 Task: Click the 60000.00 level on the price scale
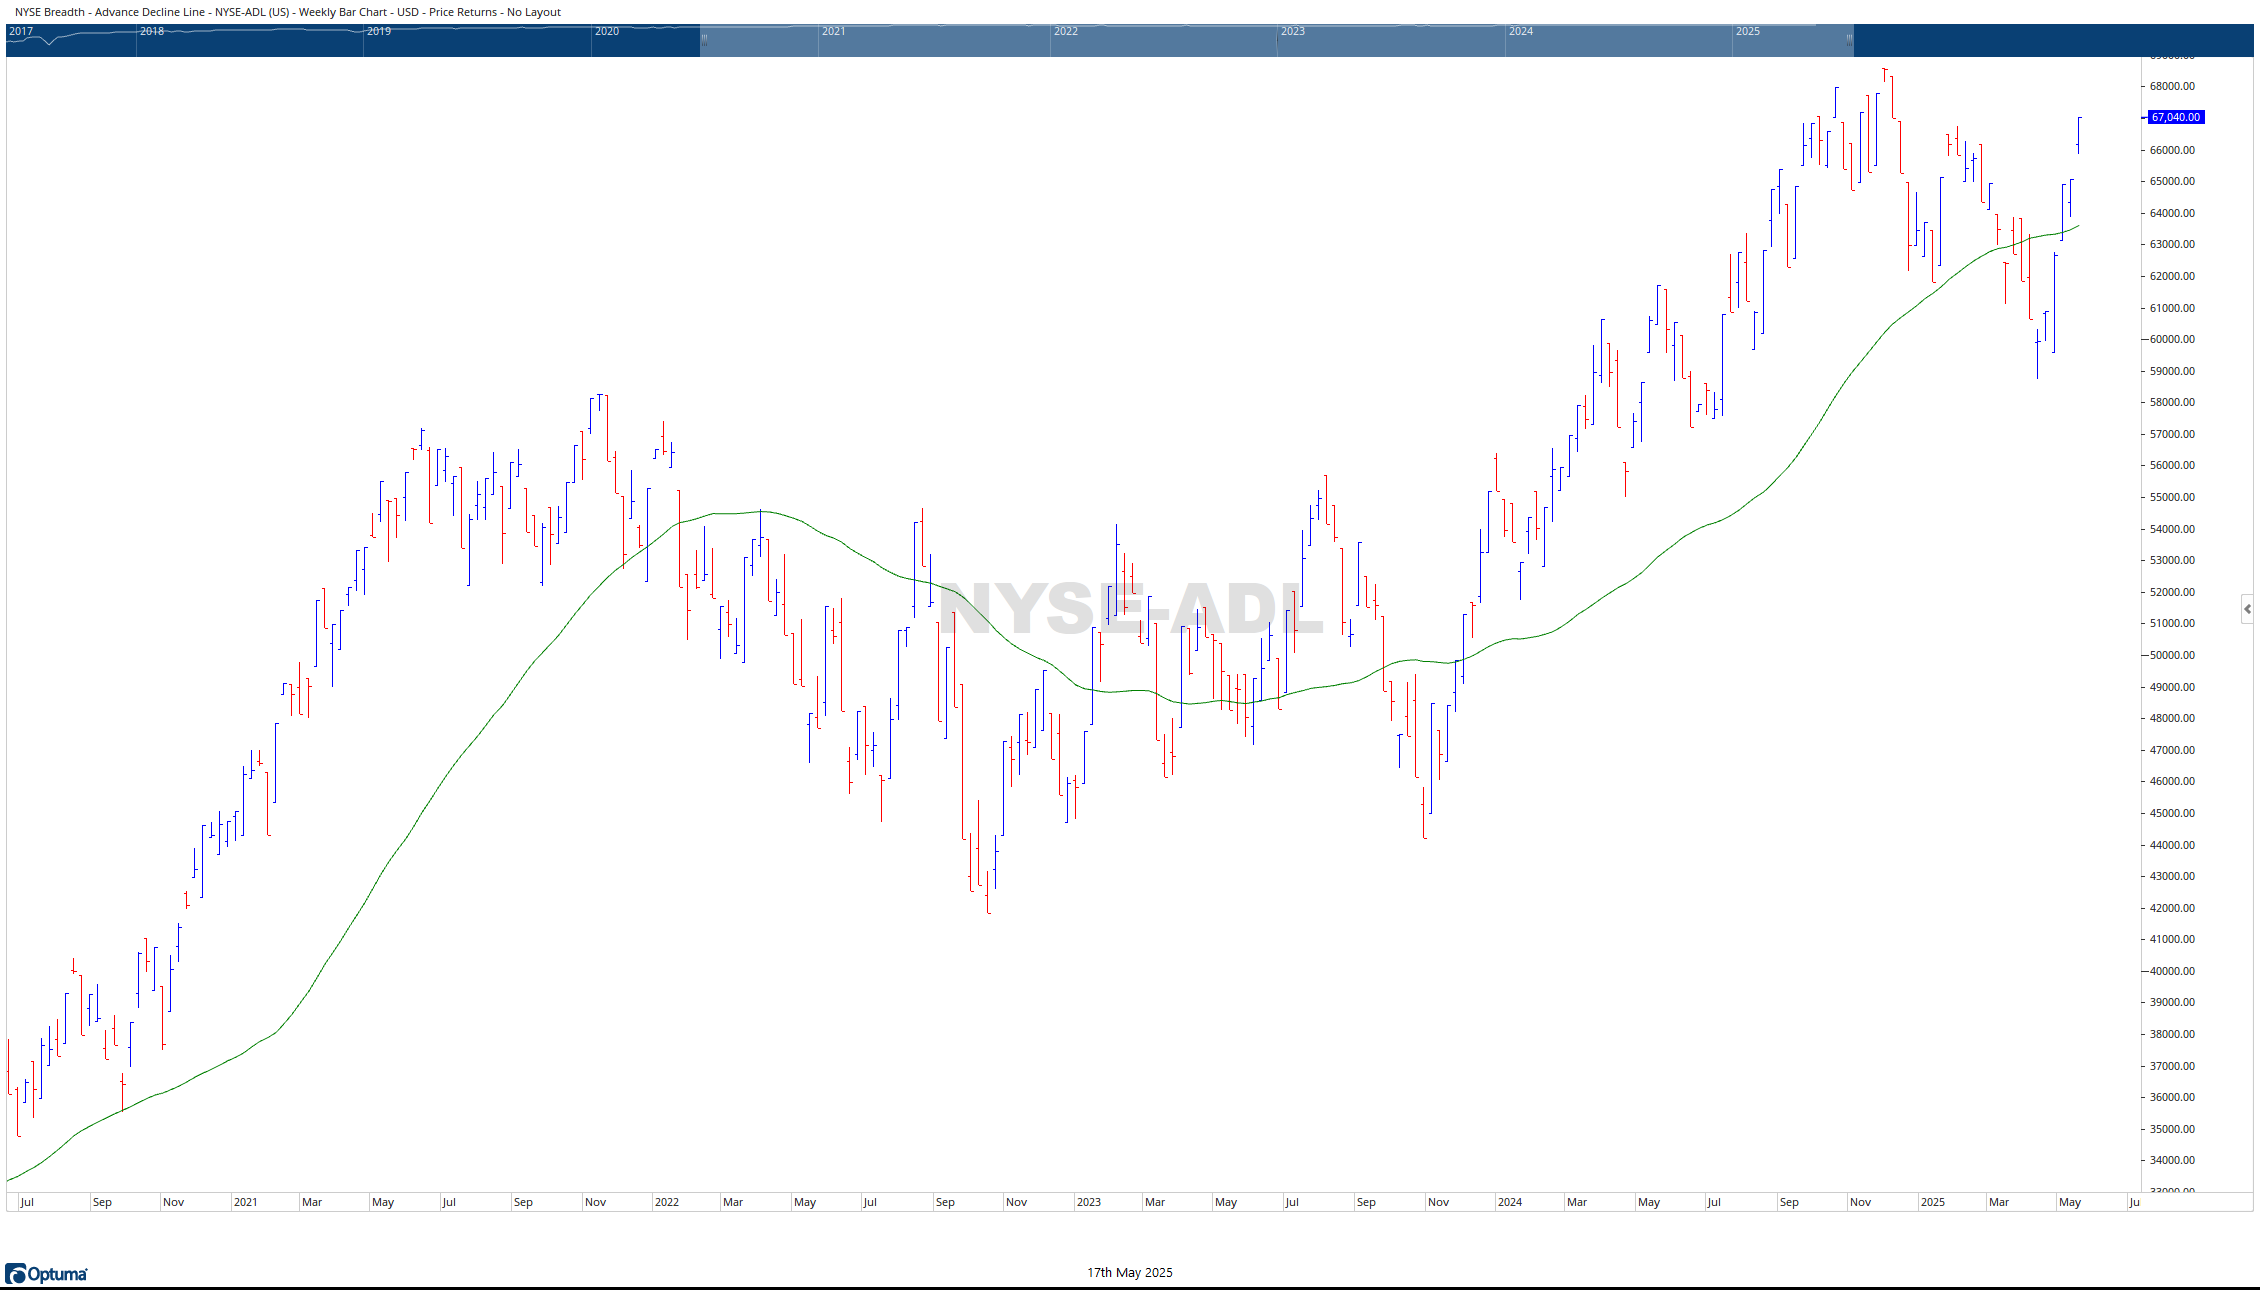(2172, 339)
